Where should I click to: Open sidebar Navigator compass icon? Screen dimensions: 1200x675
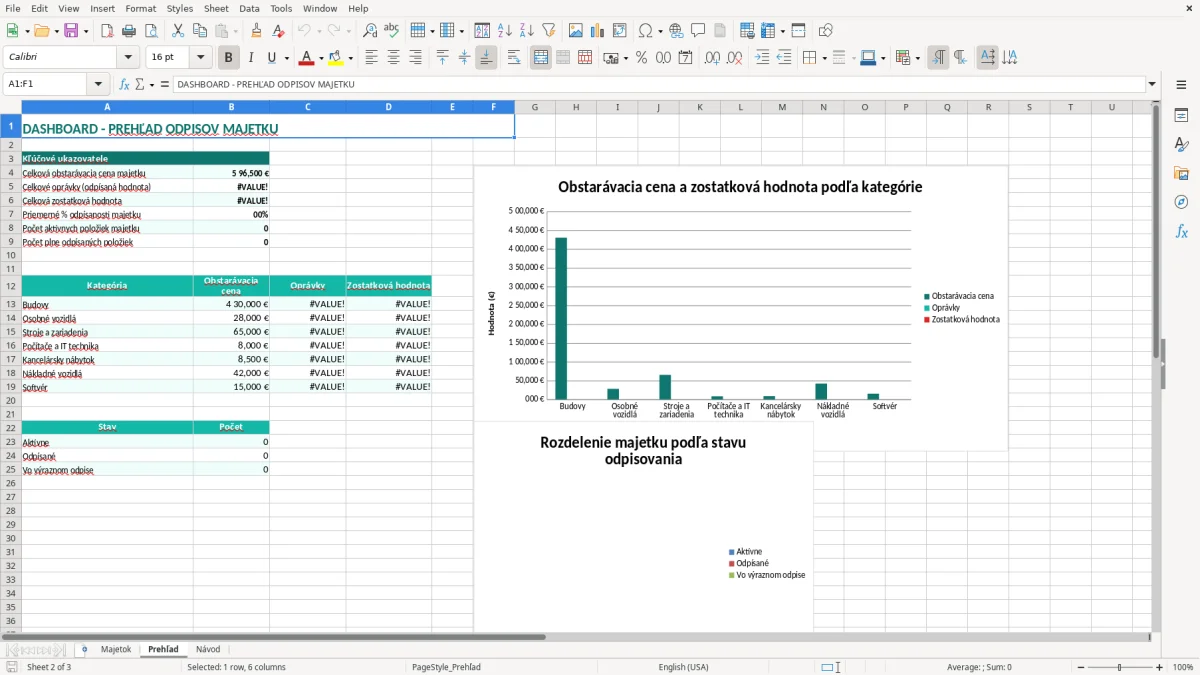(1181, 203)
